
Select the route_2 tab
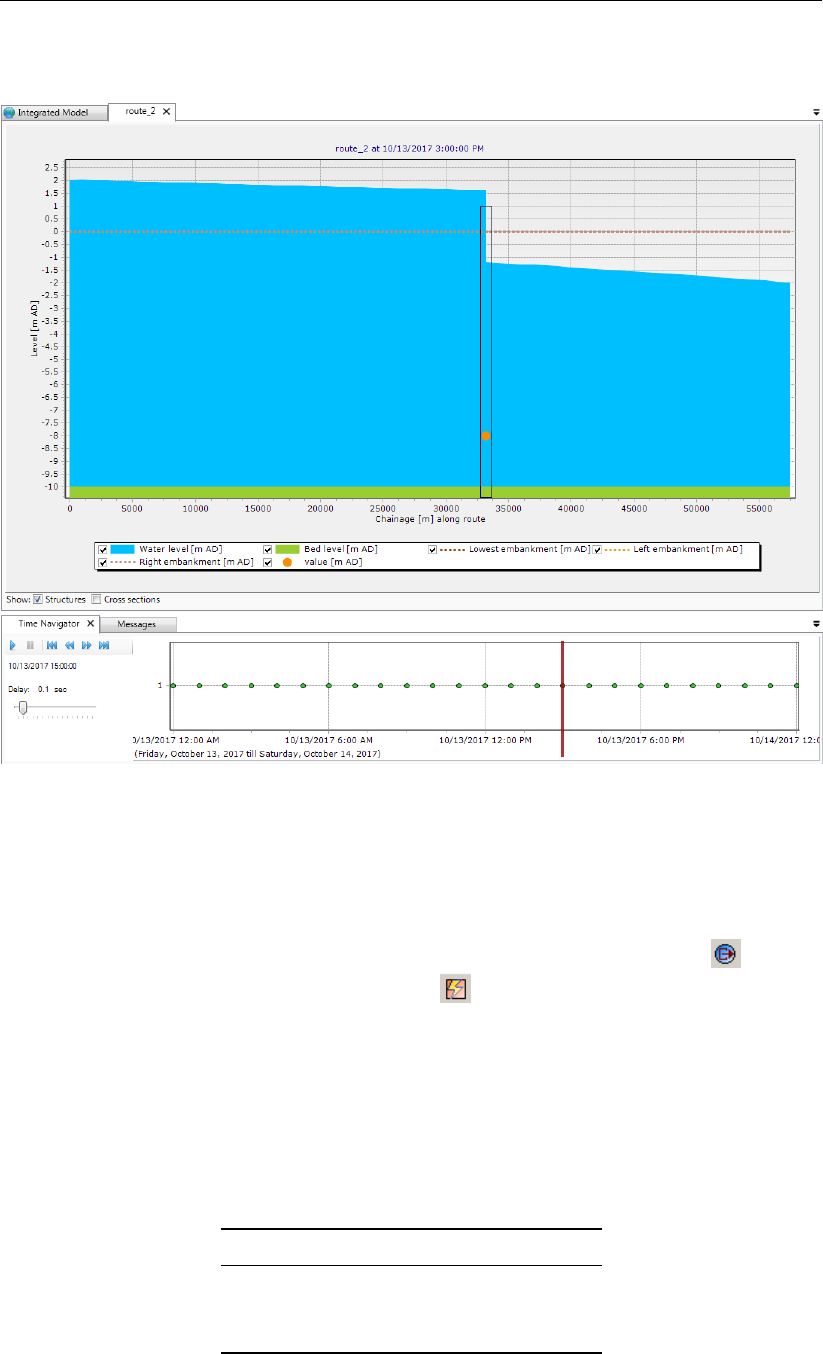(143, 113)
